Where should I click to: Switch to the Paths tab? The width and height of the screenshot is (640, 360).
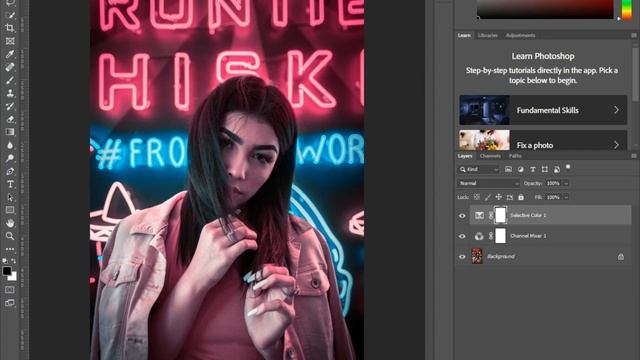(515, 156)
